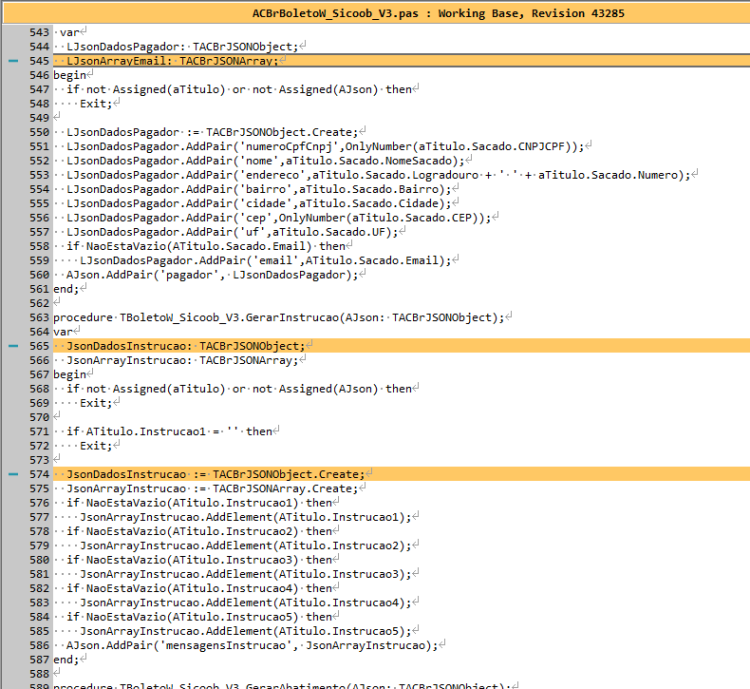Click if not Assigned line 568
Screen dimensions: 750x689
pos(239,389)
